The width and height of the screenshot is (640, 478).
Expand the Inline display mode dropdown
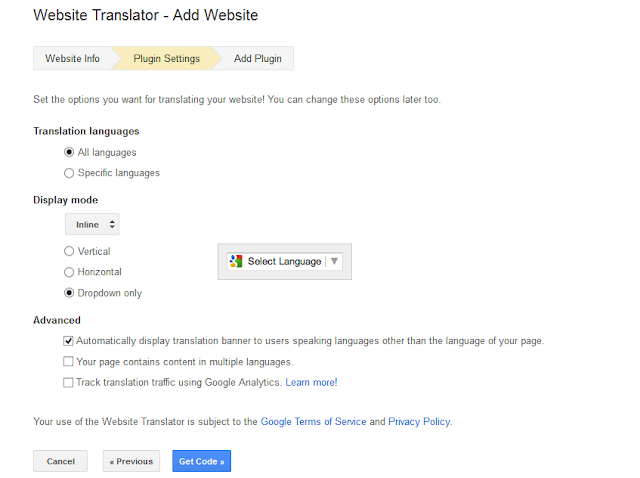92,225
